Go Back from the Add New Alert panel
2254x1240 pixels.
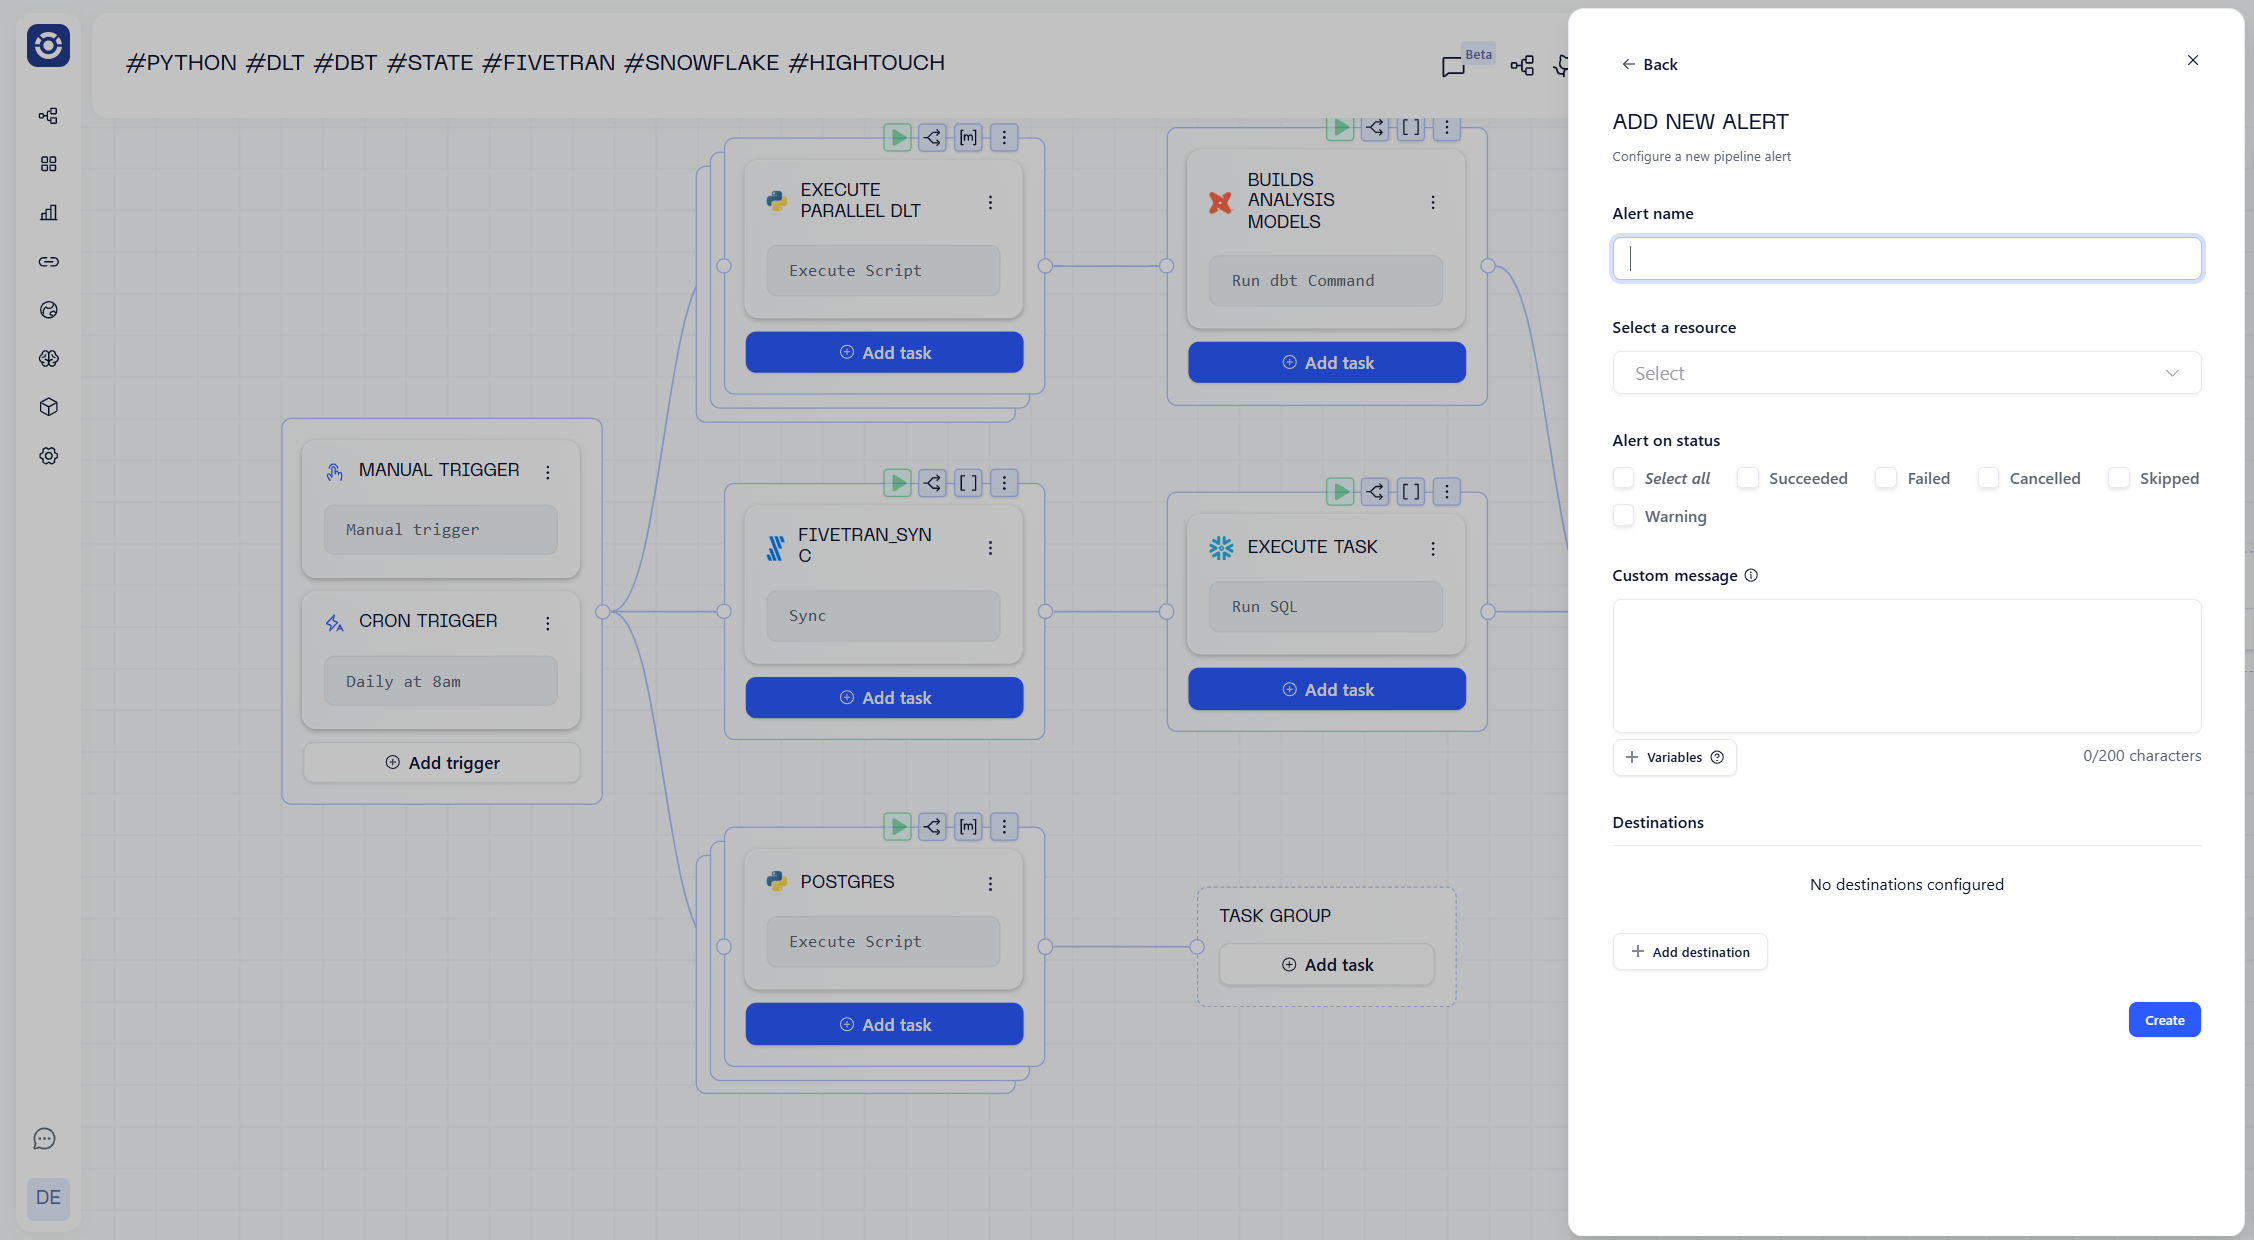(1650, 65)
